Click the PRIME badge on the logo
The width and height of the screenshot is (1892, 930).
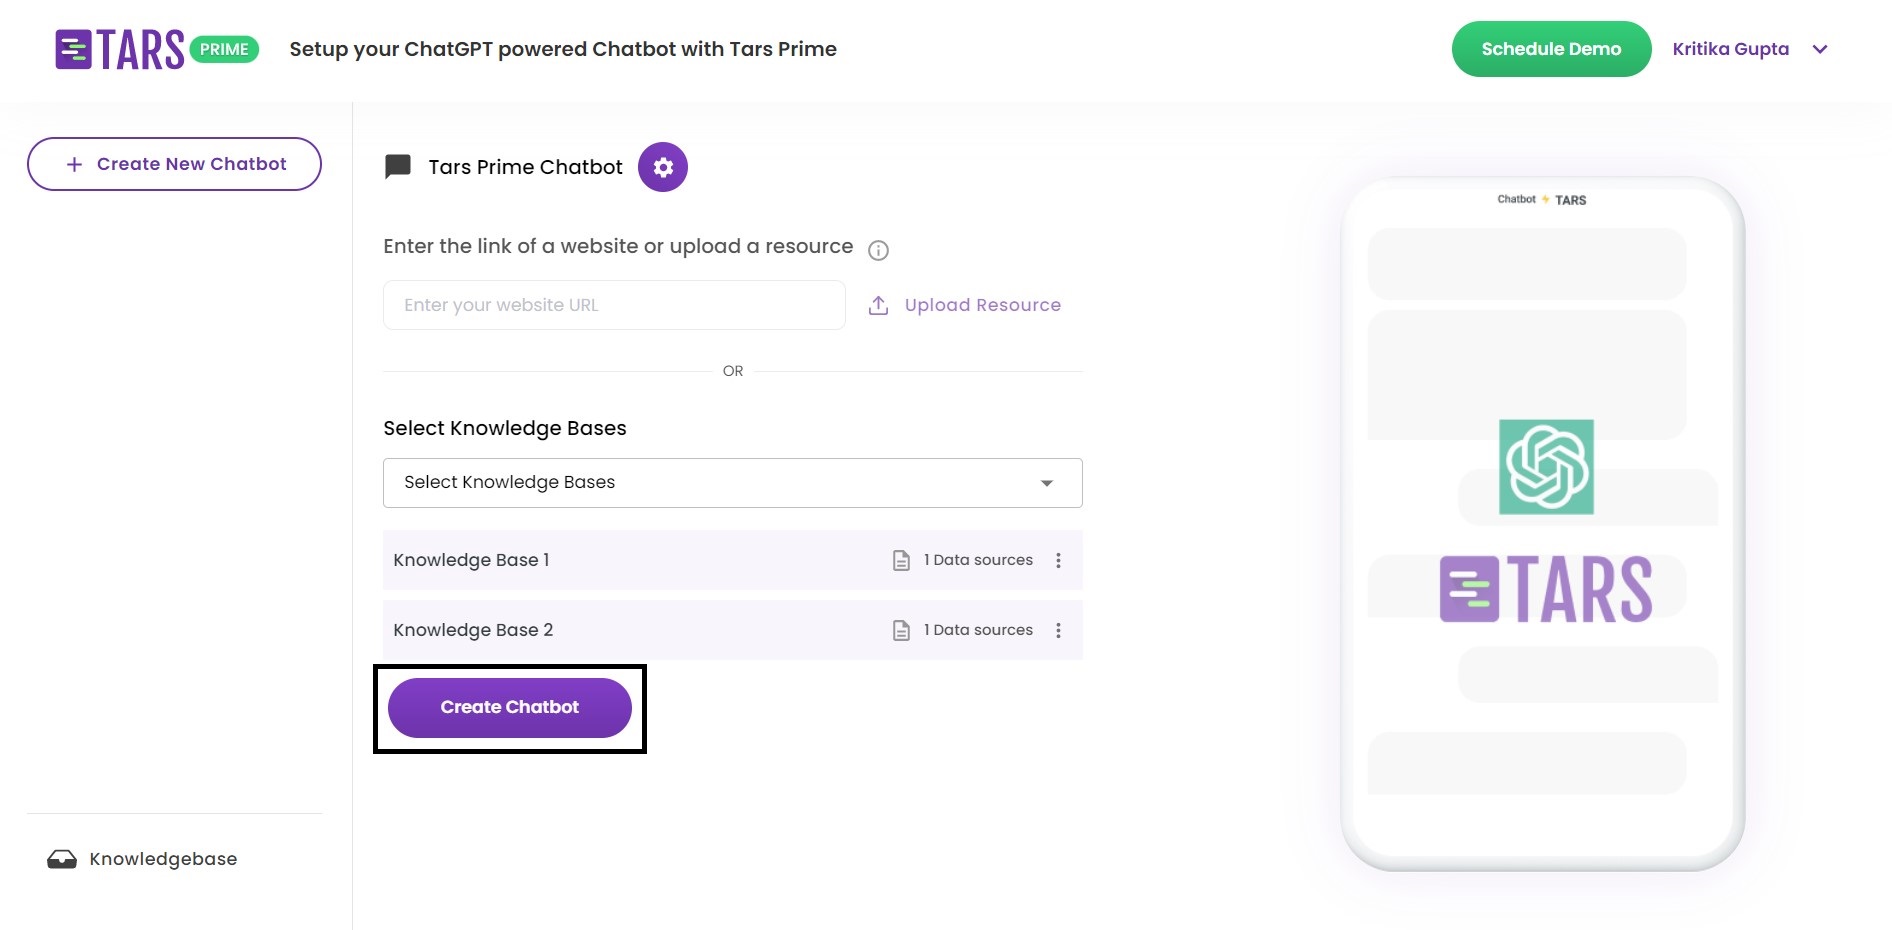[225, 48]
